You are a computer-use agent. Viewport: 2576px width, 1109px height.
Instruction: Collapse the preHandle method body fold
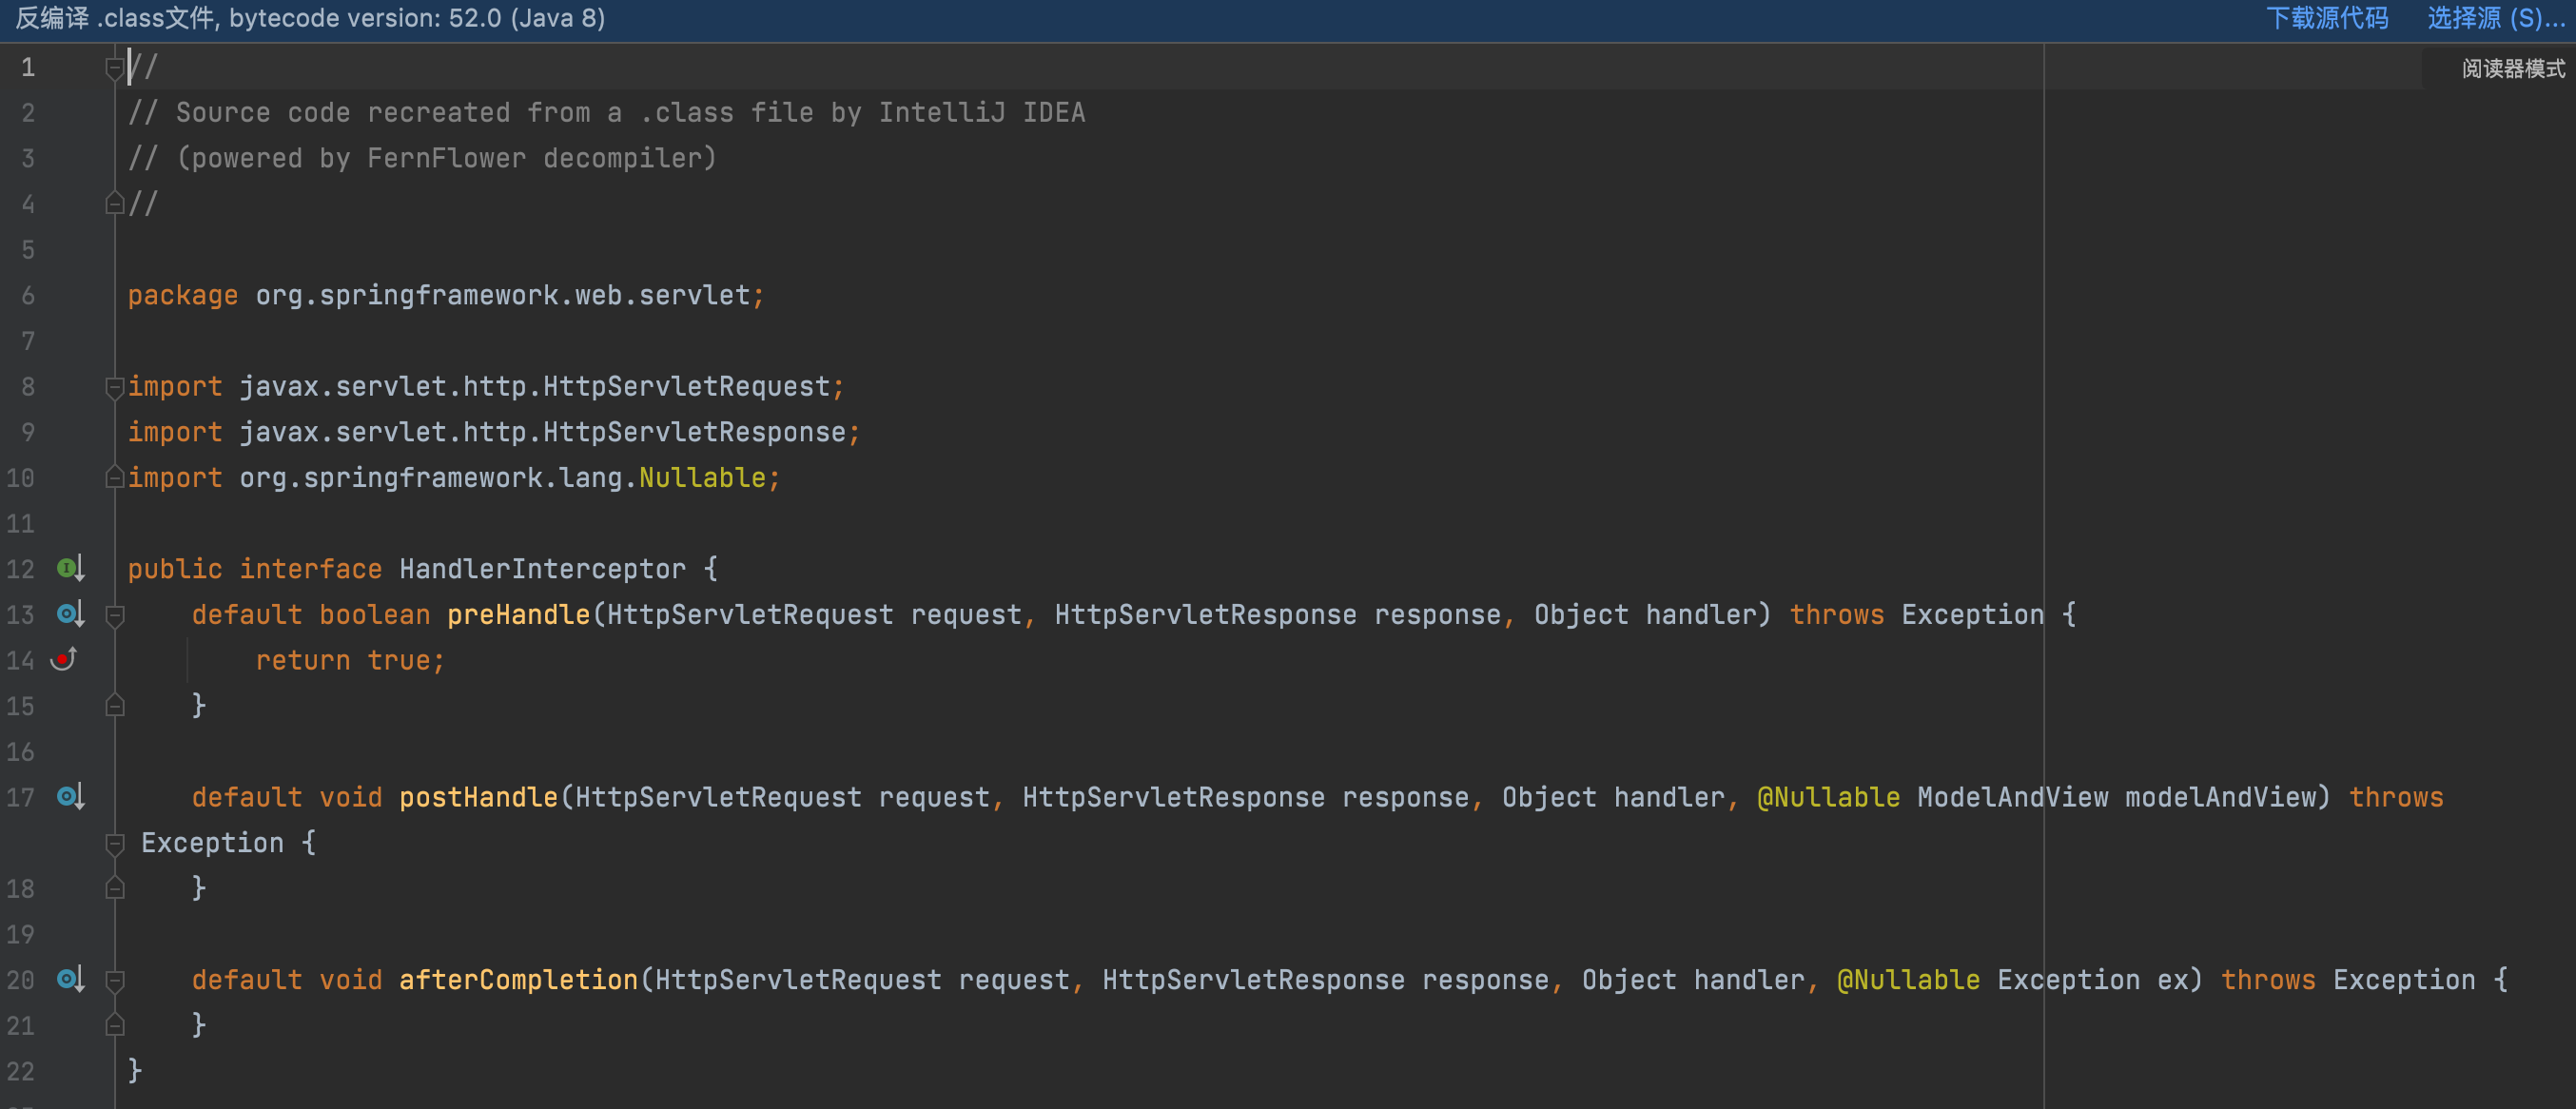(114, 615)
